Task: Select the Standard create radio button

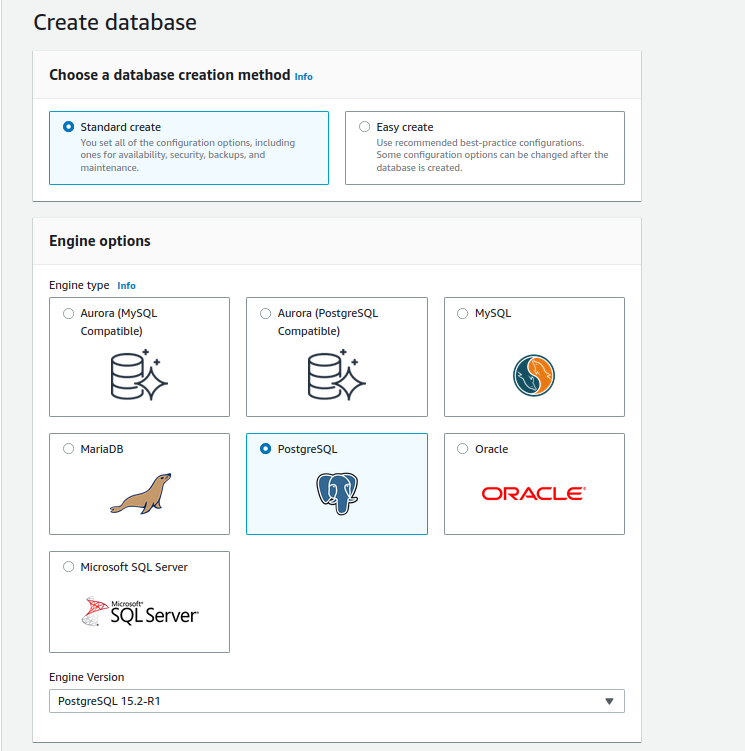Action: click(69, 126)
